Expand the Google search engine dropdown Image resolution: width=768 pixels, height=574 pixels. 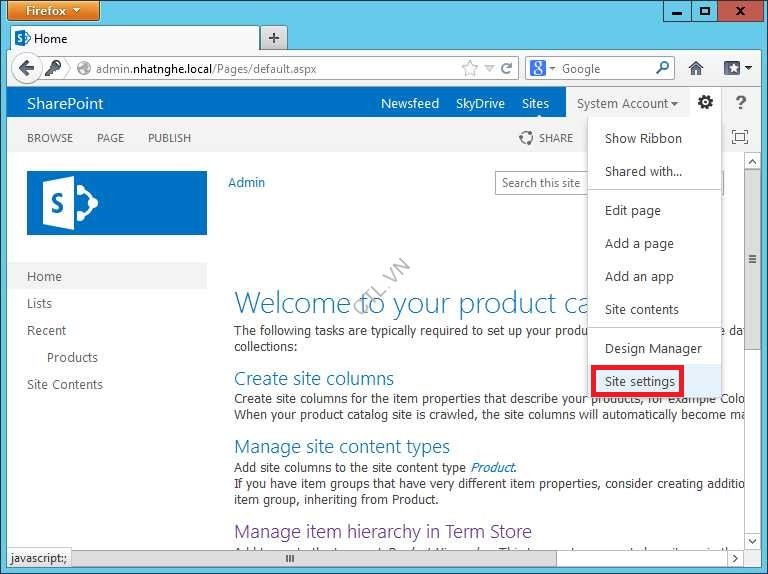click(x=544, y=69)
